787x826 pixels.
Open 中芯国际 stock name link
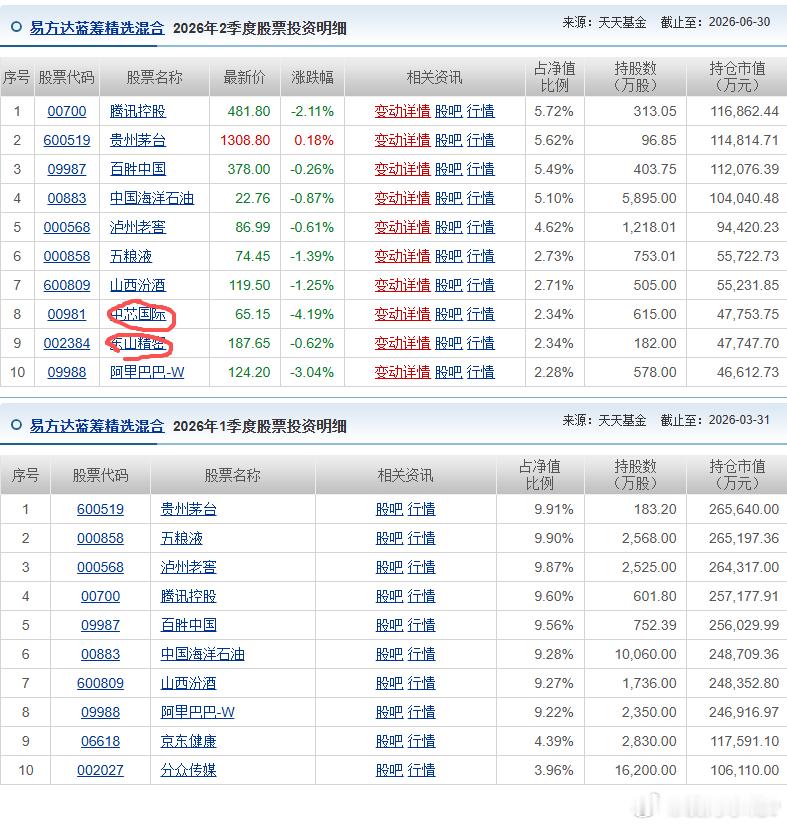[138, 314]
